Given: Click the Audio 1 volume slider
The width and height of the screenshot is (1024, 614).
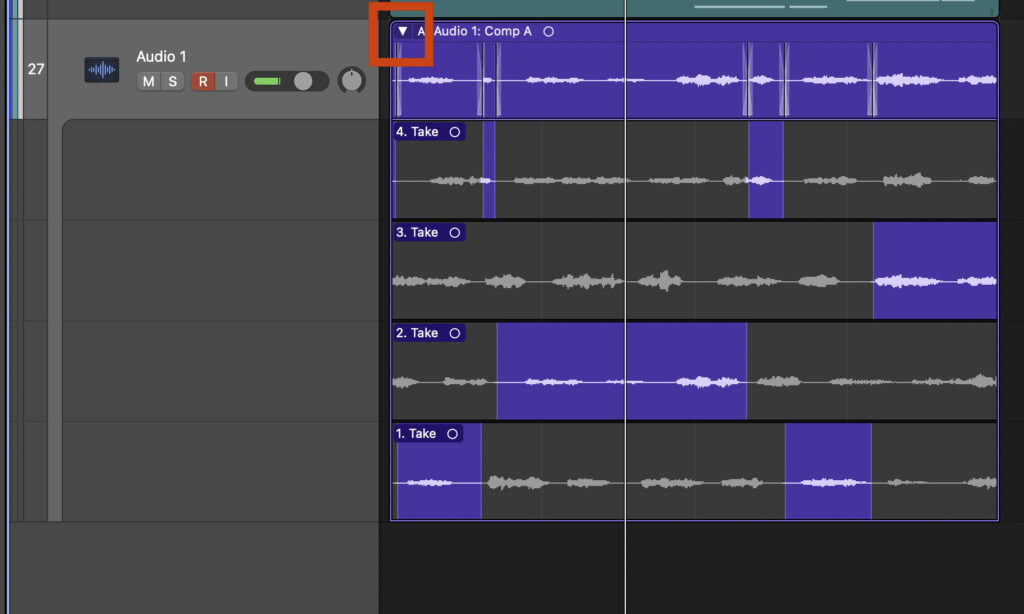Looking at the screenshot, I should pyautogui.click(x=287, y=81).
